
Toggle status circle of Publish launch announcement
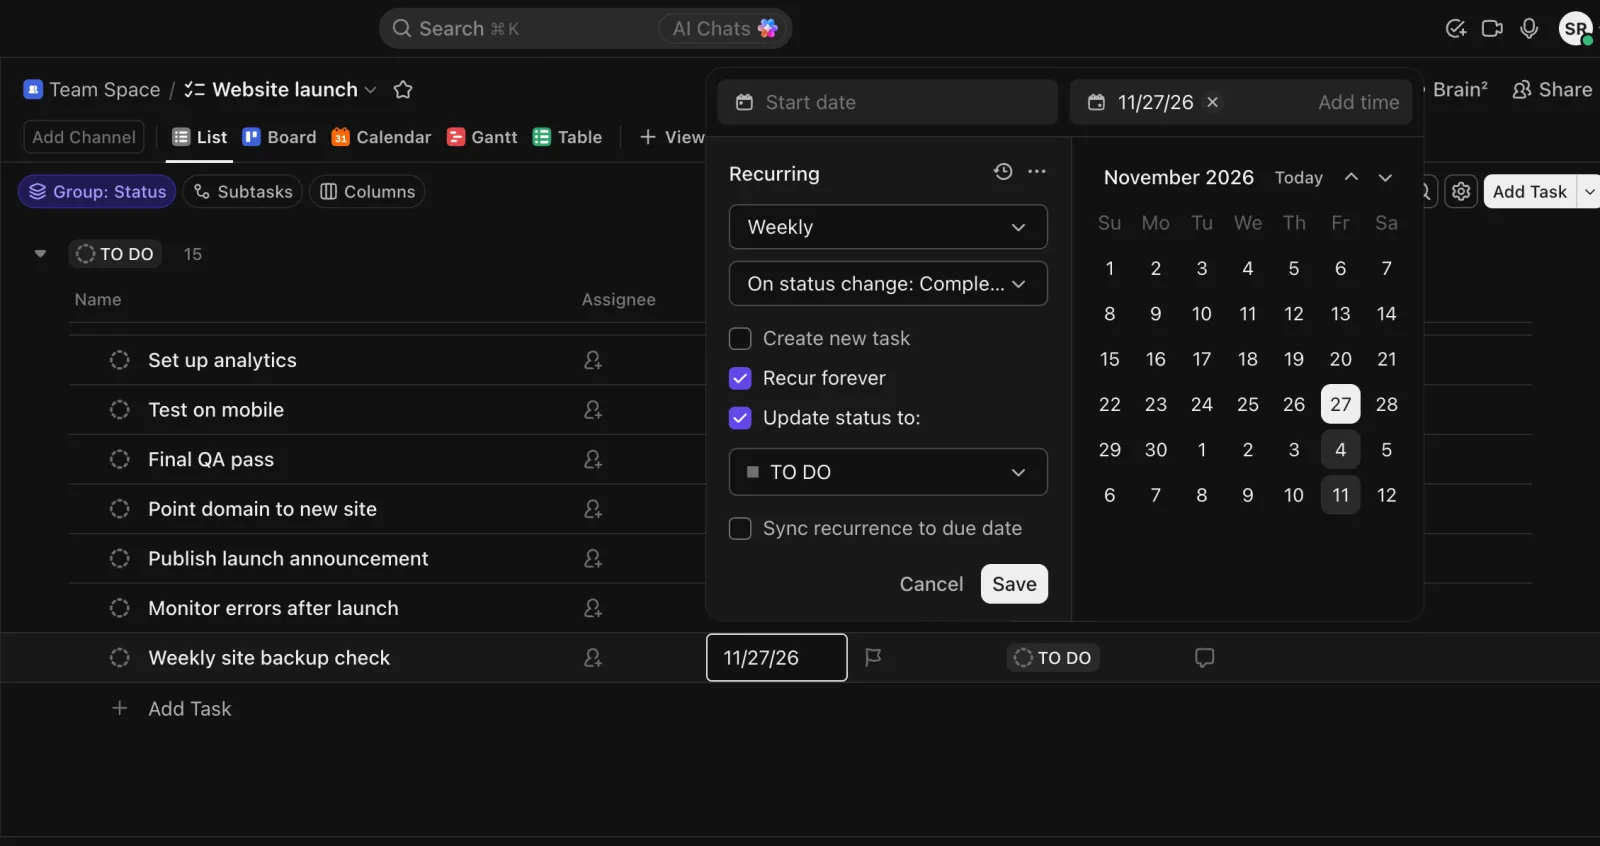coord(120,559)
